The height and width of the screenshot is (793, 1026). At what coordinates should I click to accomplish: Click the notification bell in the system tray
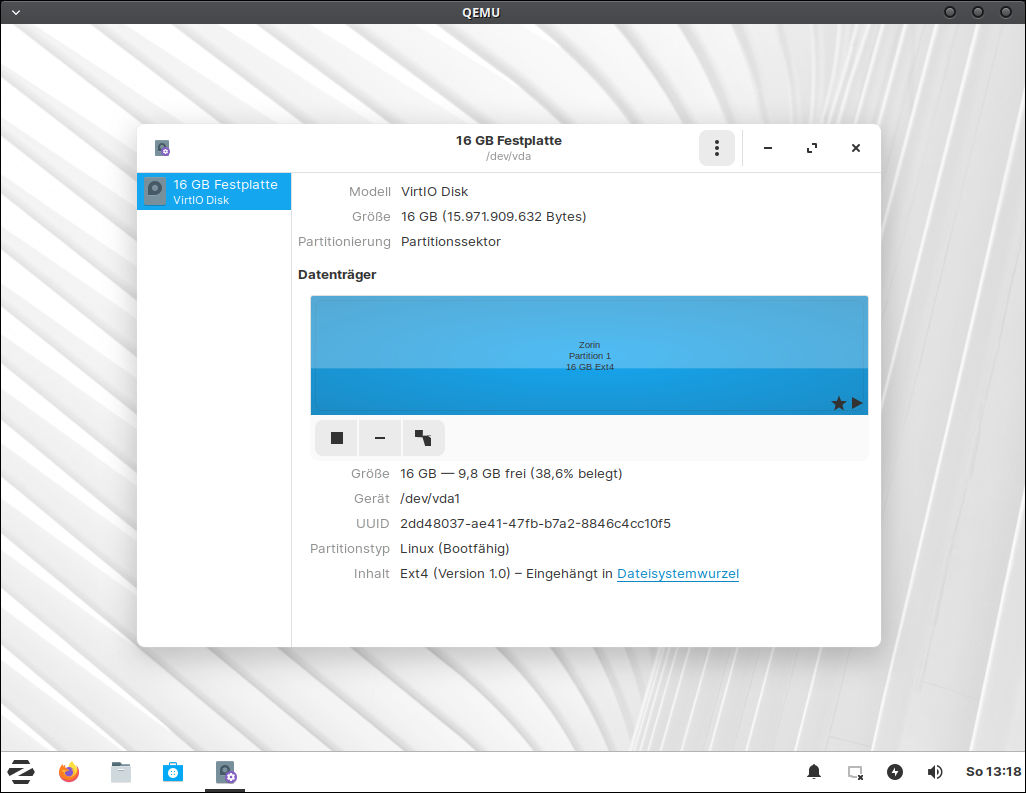point(813,772)
